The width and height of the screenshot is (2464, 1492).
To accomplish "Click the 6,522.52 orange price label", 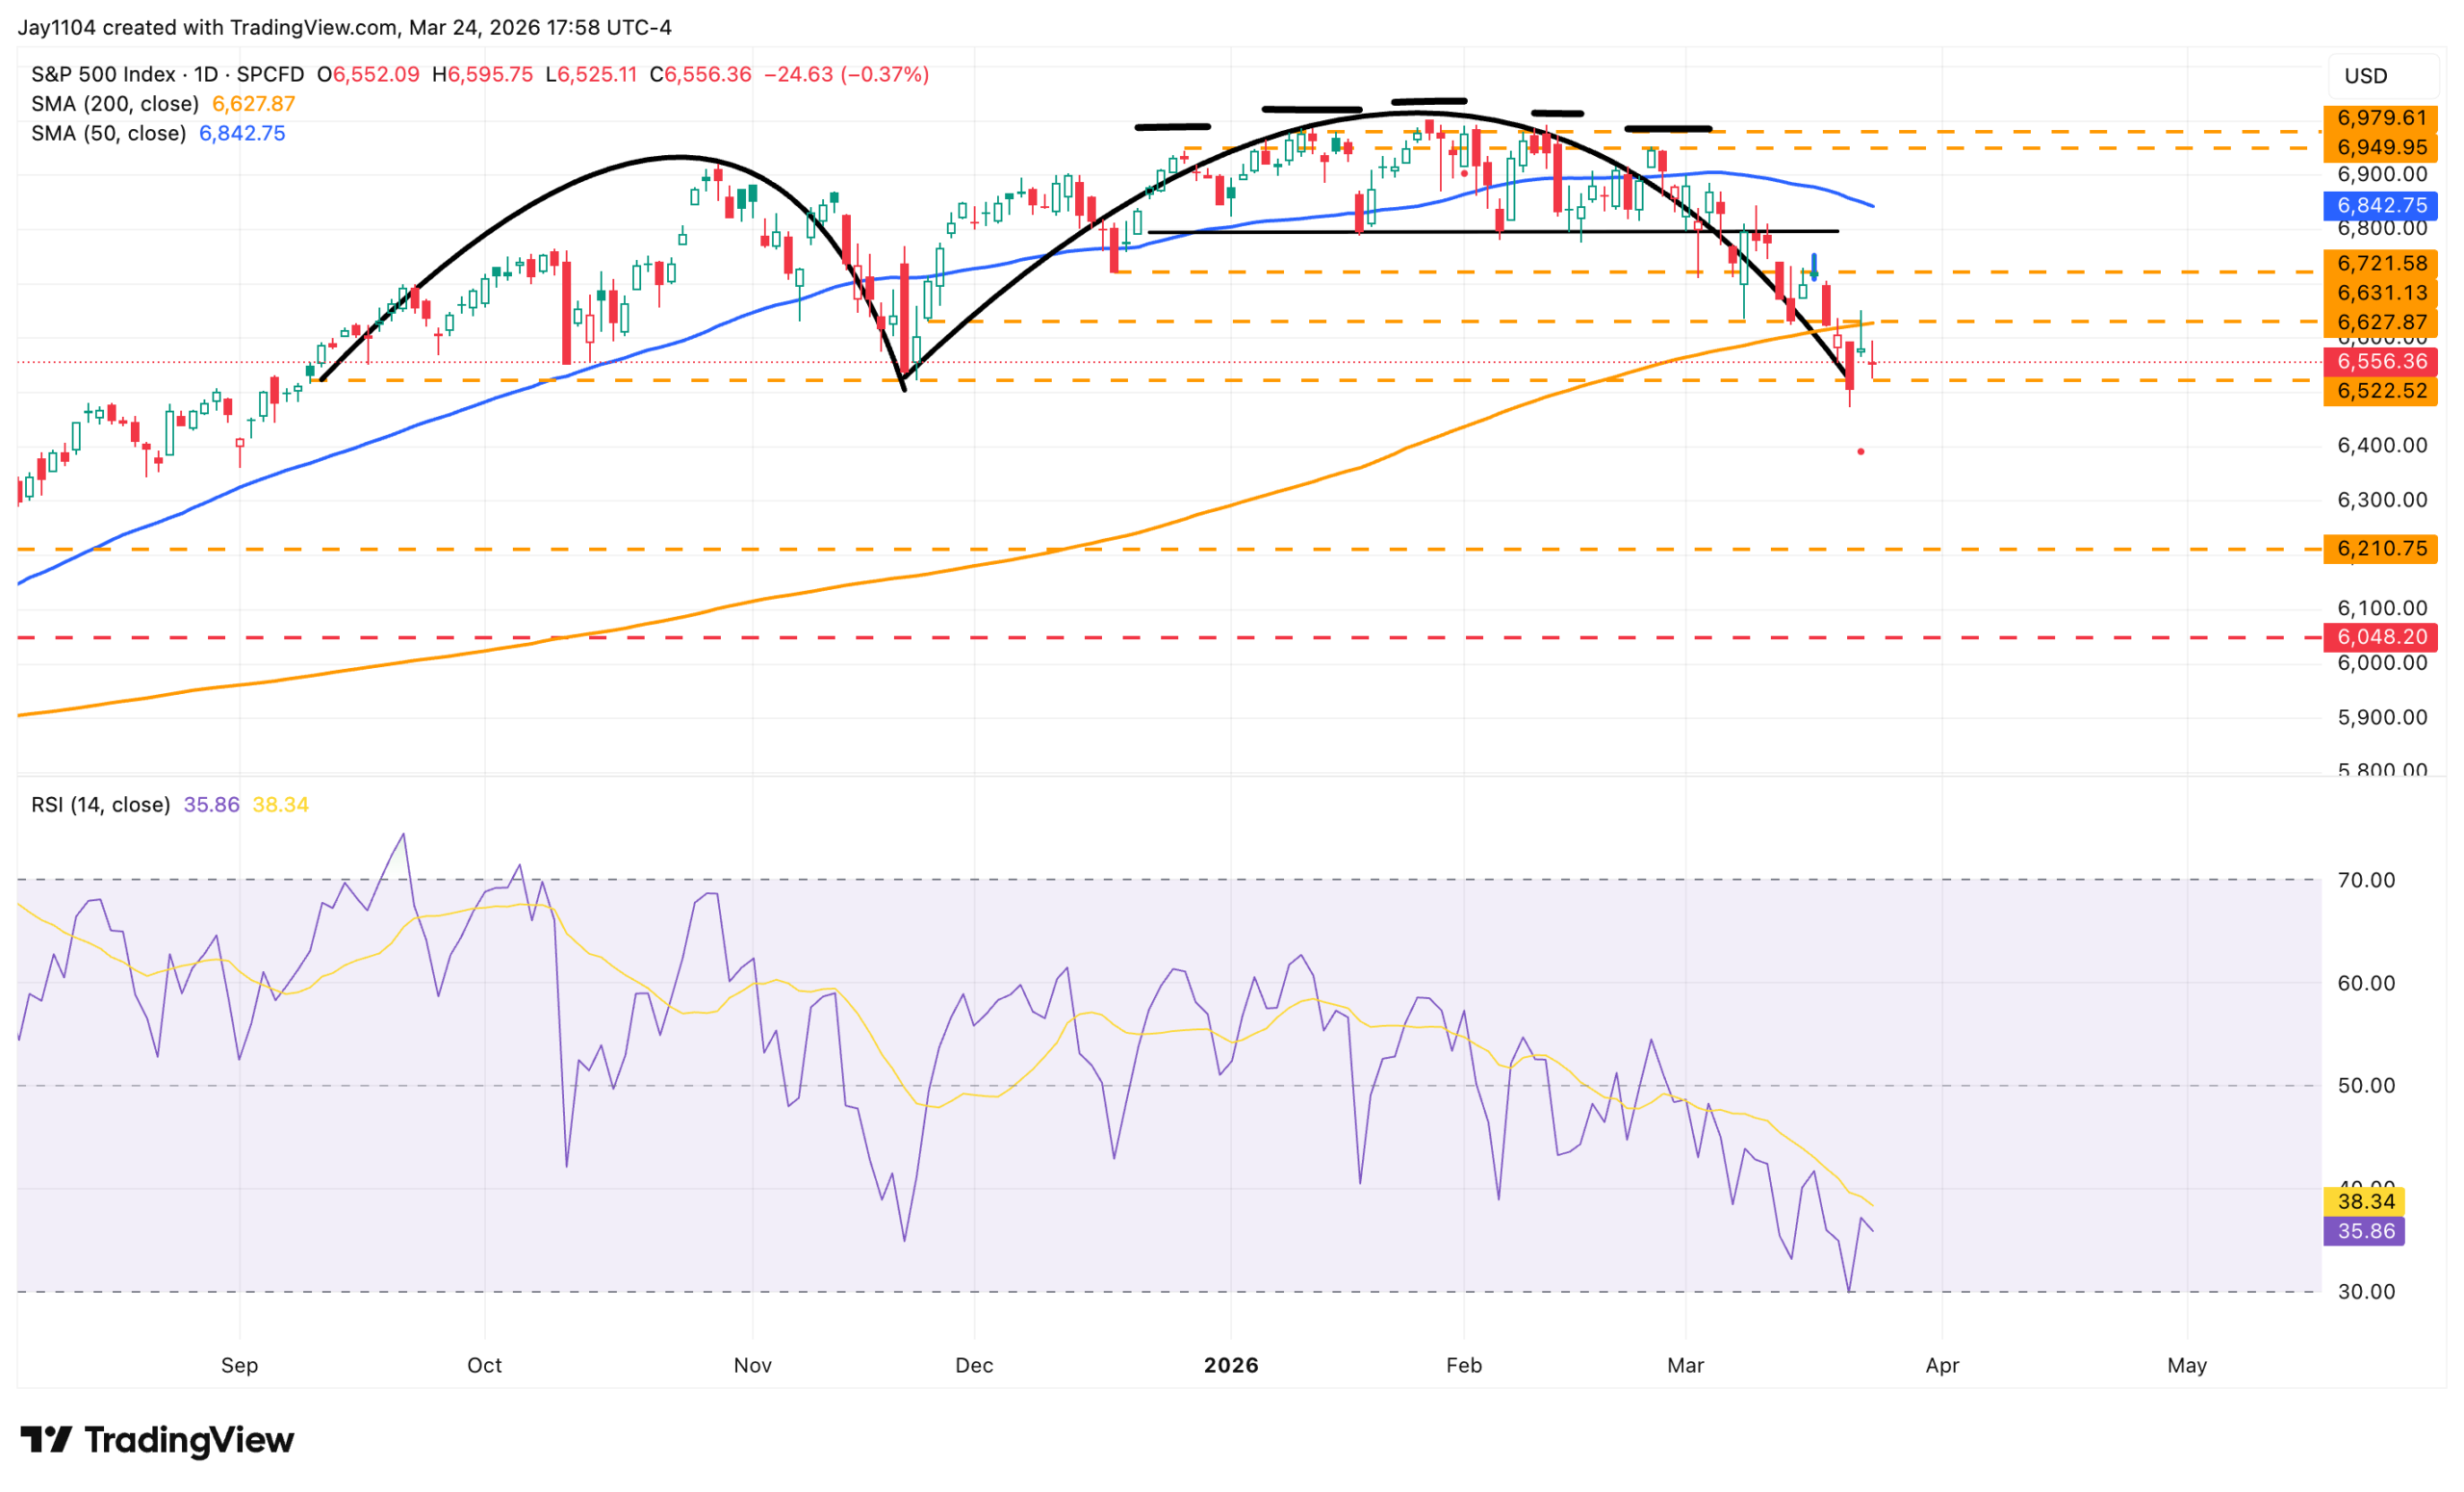I will coord(2381,391).
